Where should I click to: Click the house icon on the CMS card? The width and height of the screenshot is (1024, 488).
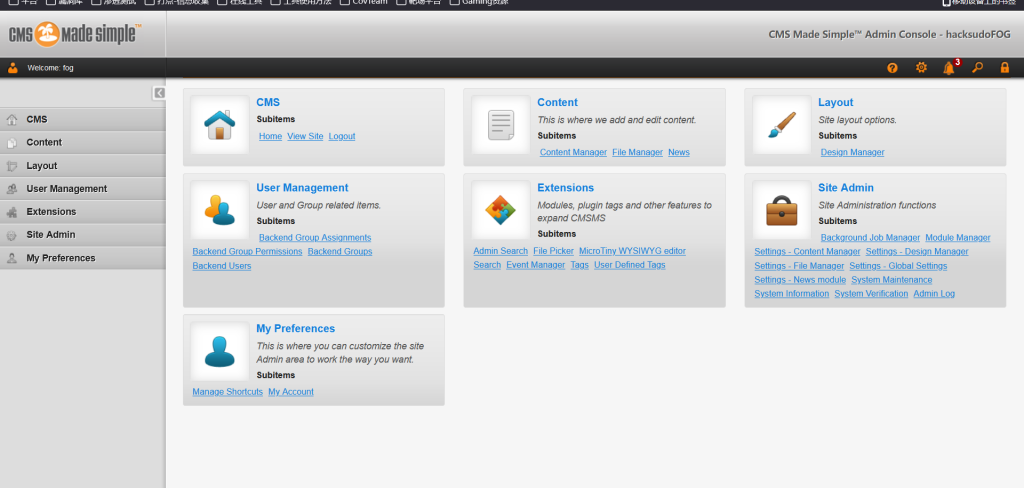[x=219, y=125]
